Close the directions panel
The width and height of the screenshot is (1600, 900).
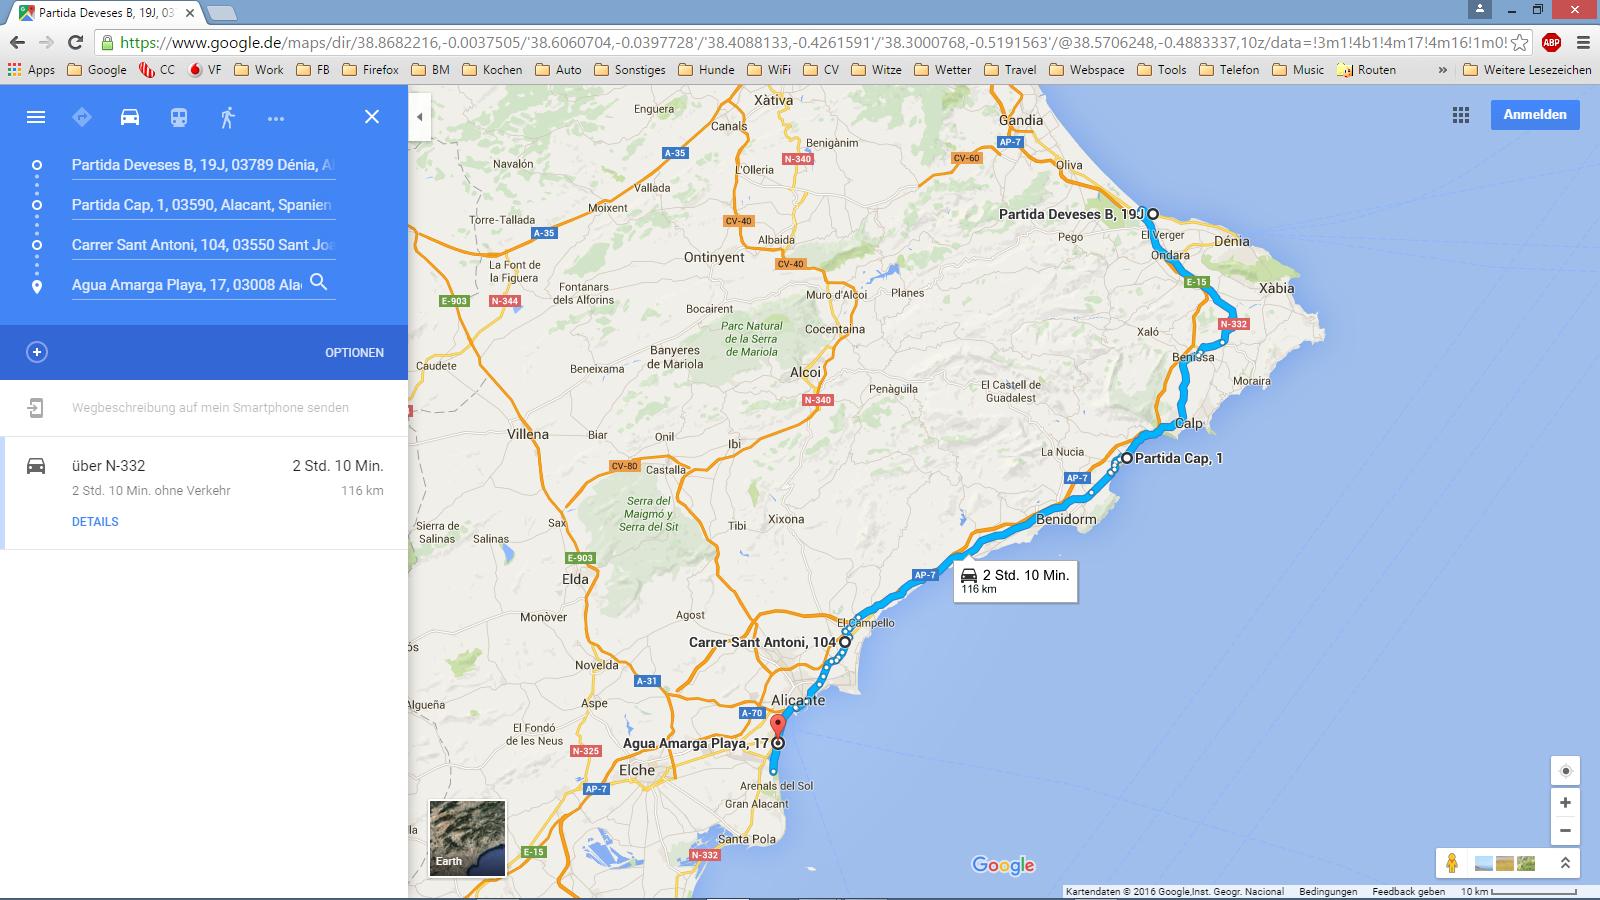click(x=372, y=117)
